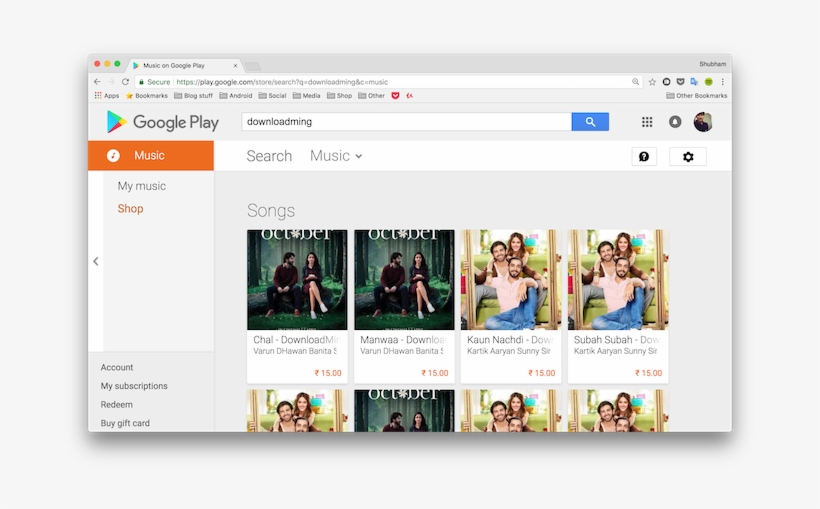This screenshot has height=509, width=820.
Task: Click the Subah Subah title text
Action: [618, 340]
